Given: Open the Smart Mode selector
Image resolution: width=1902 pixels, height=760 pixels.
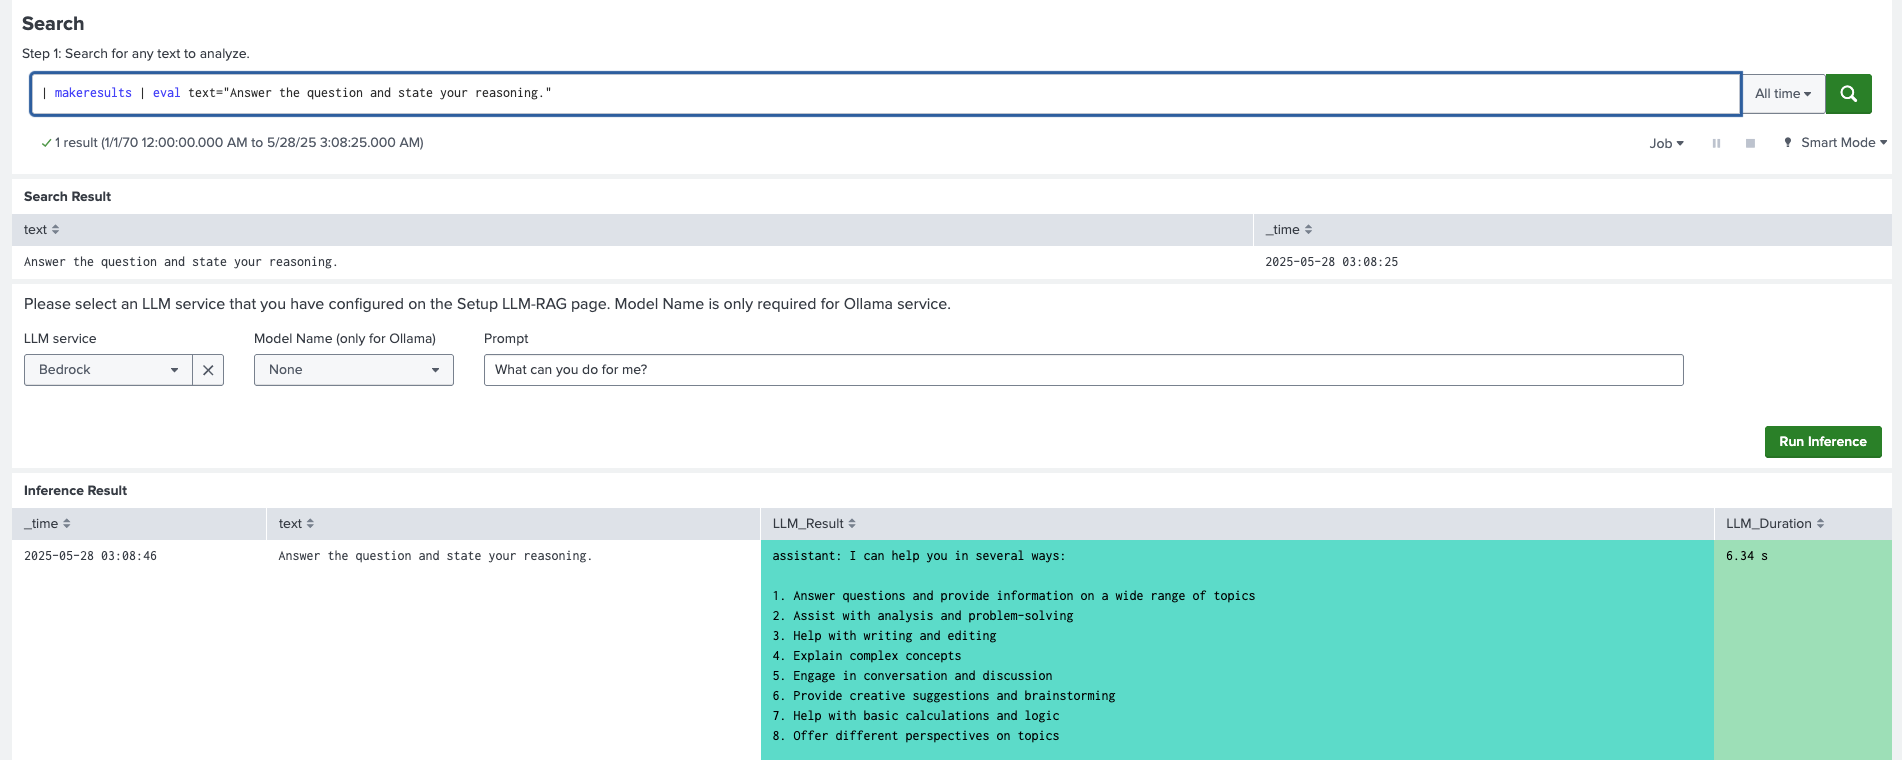Looking at the screenshot, I should (1836, 143).
